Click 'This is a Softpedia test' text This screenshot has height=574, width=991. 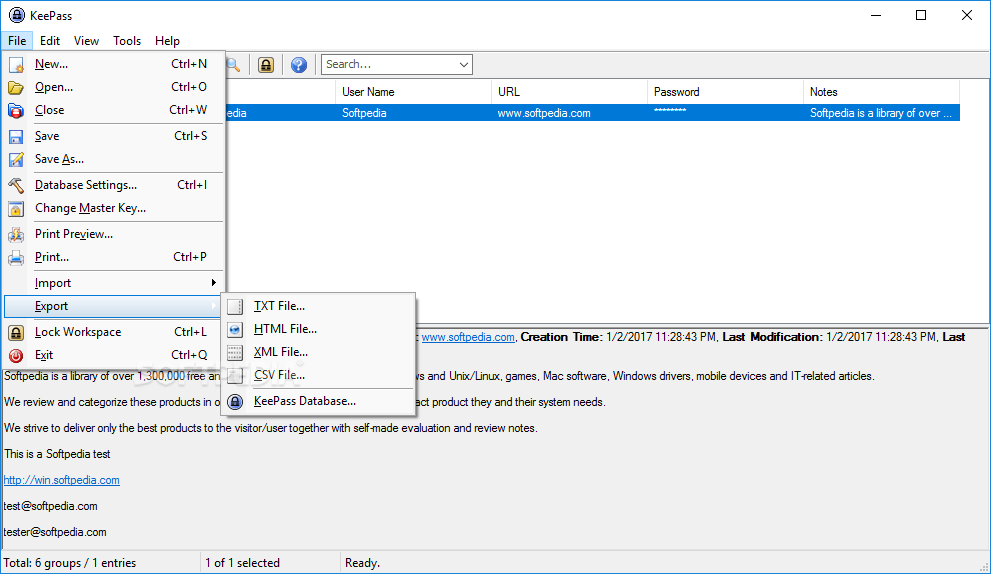(x=57, y=455)
